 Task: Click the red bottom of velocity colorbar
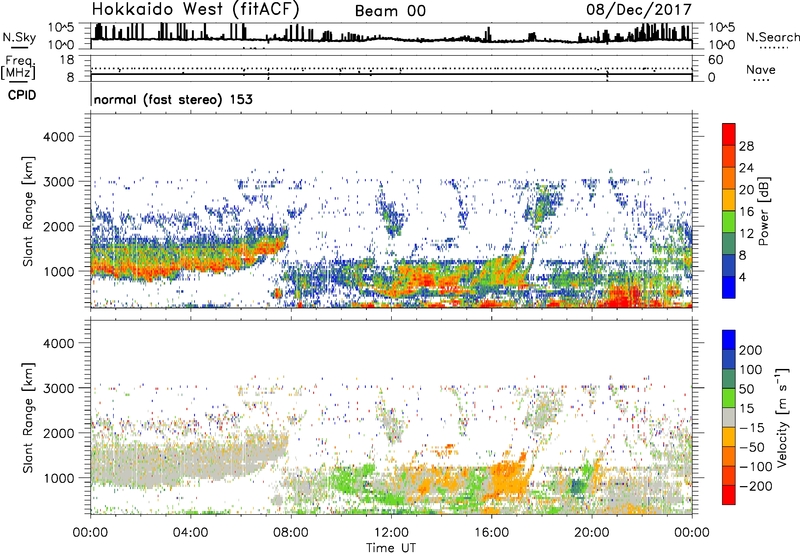729,495
